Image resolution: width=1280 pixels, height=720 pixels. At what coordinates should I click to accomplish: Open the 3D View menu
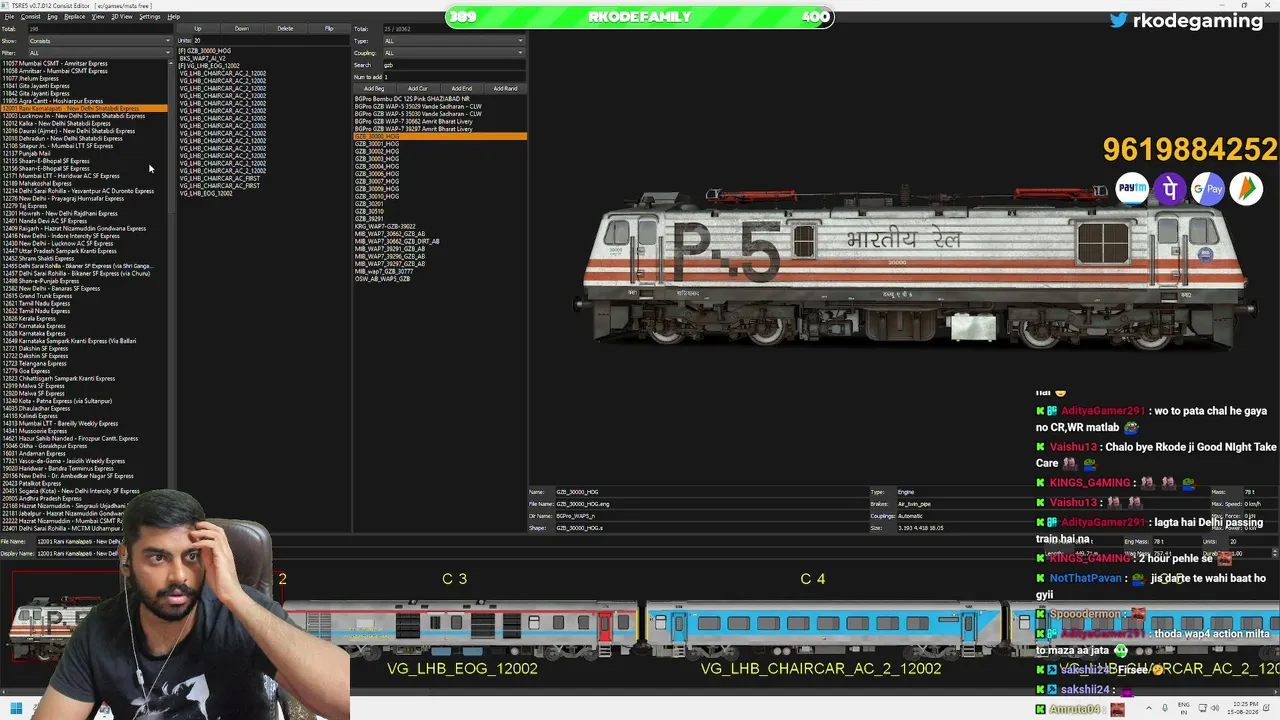122,17
